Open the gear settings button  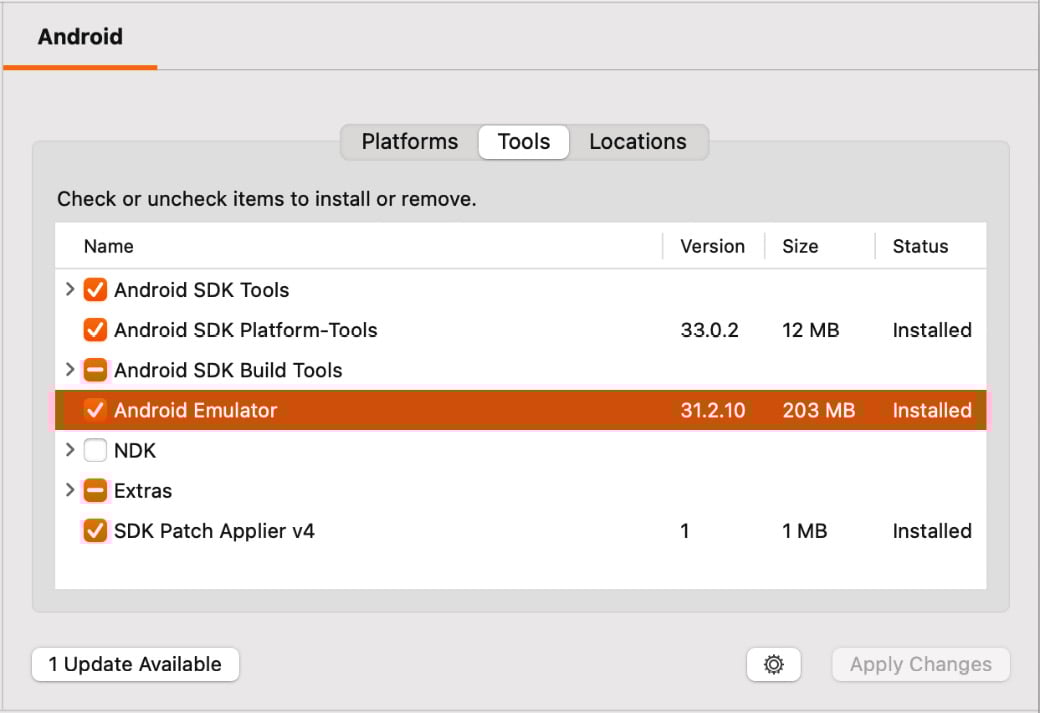tap(773, 664)
